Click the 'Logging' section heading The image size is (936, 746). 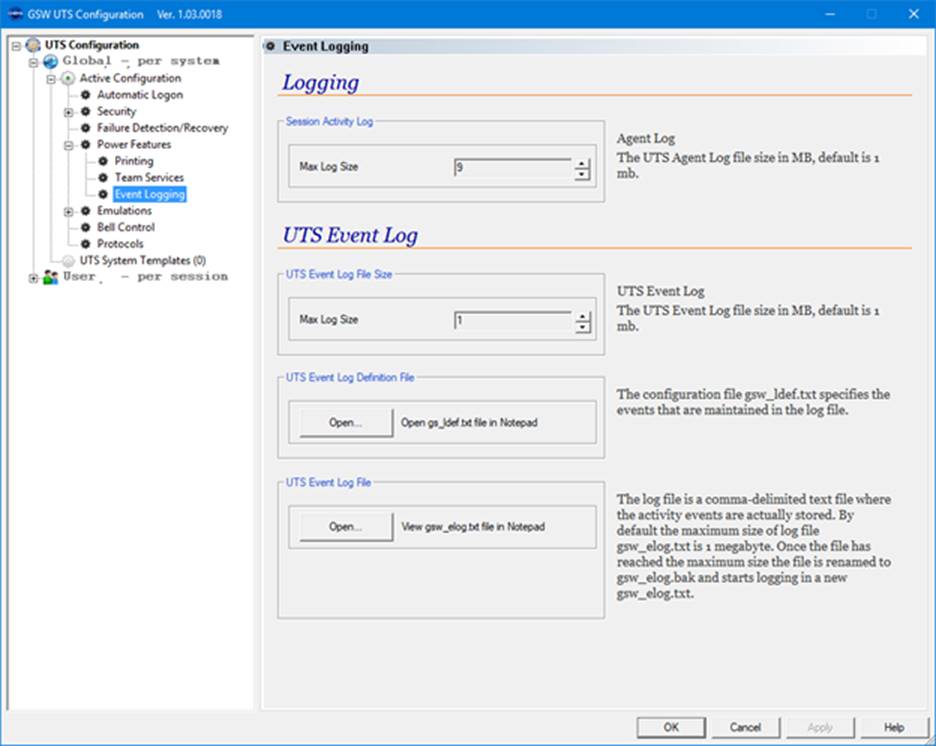click(x=321, y=82)
